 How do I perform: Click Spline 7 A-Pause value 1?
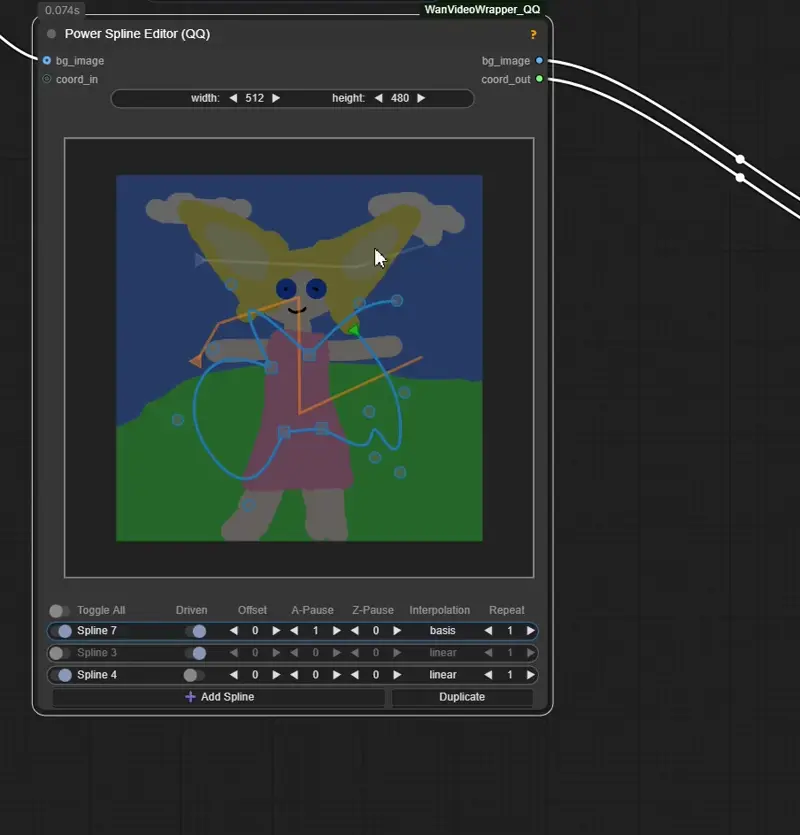point(315,631)
